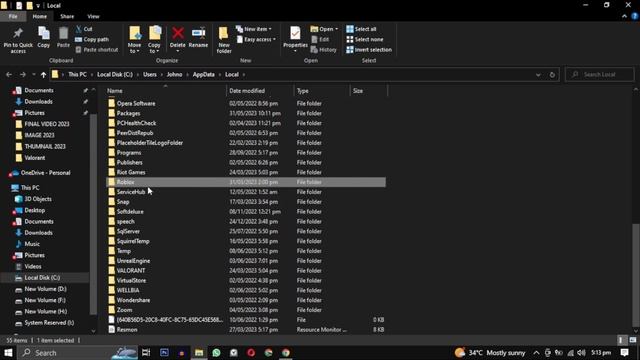Select the VALORANT folder

click(131, 271)
